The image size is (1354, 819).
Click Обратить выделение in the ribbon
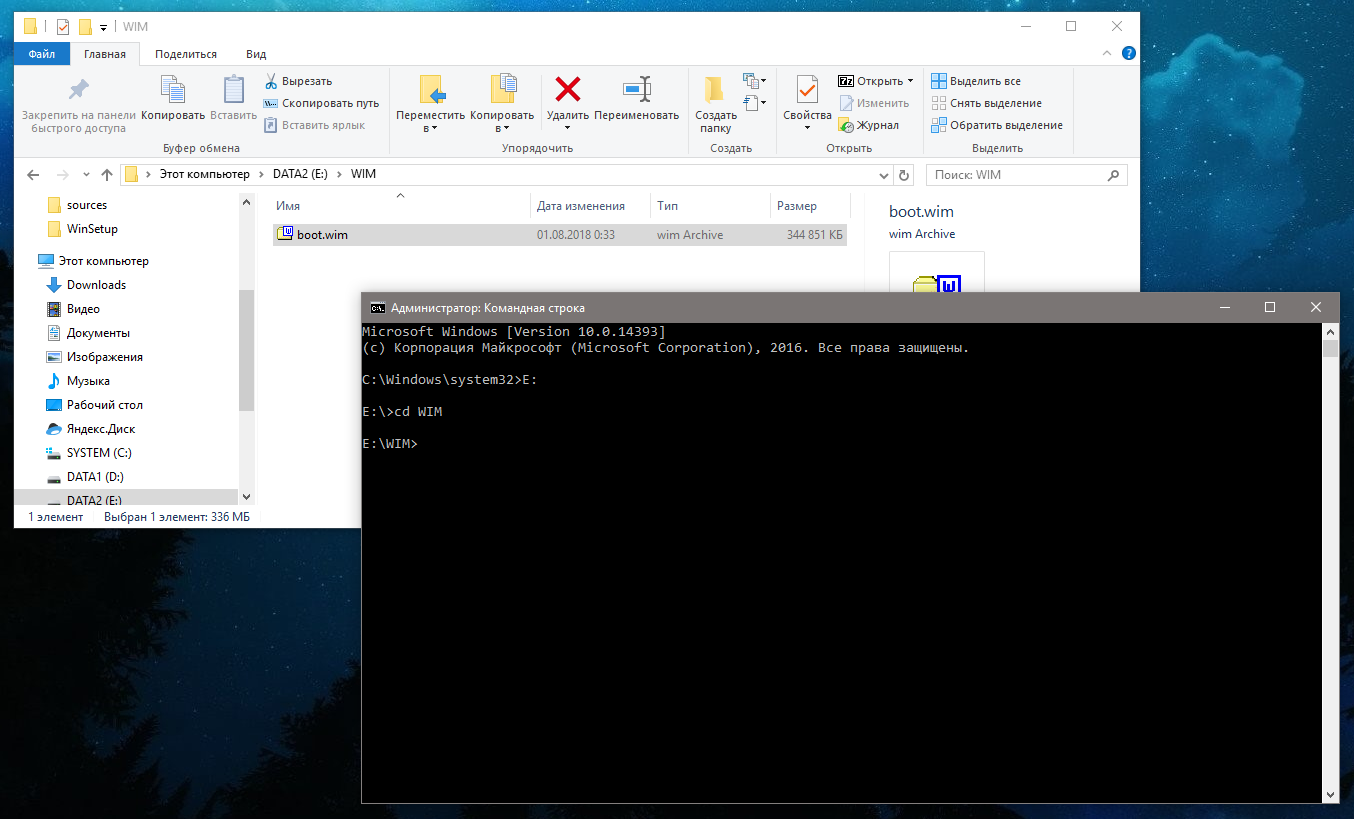click(997, 125)
